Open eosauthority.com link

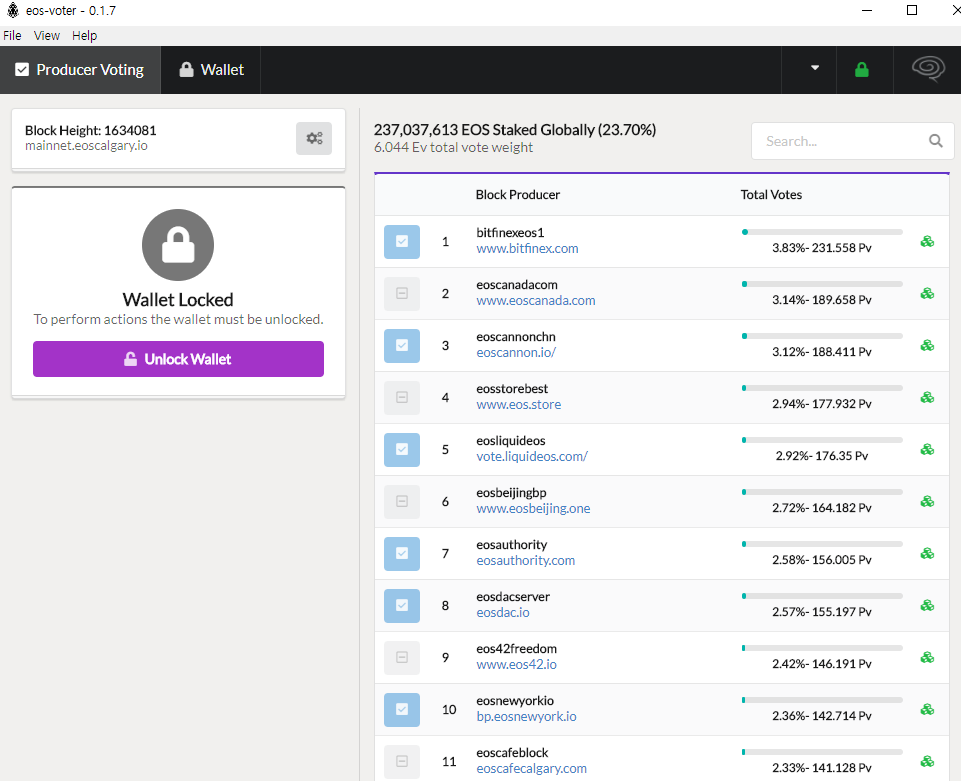(525, 561)
